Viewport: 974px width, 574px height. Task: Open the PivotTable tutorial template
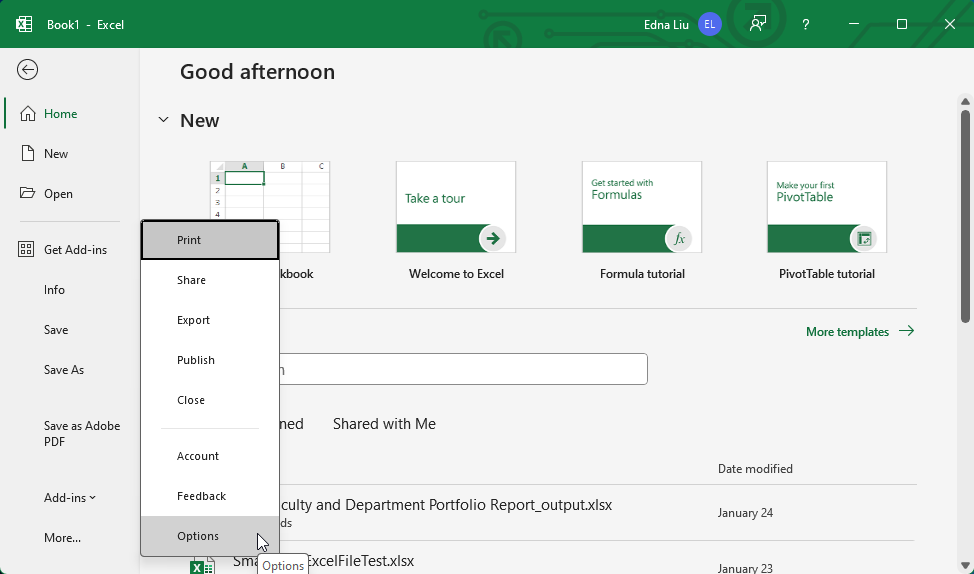click(x=826, y=207)
